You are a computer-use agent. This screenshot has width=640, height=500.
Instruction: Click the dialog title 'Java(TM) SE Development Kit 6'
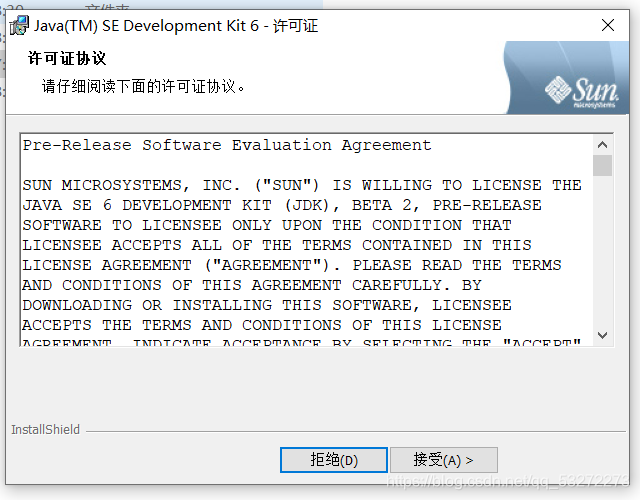pyautogui.click(x=146, y=26)
